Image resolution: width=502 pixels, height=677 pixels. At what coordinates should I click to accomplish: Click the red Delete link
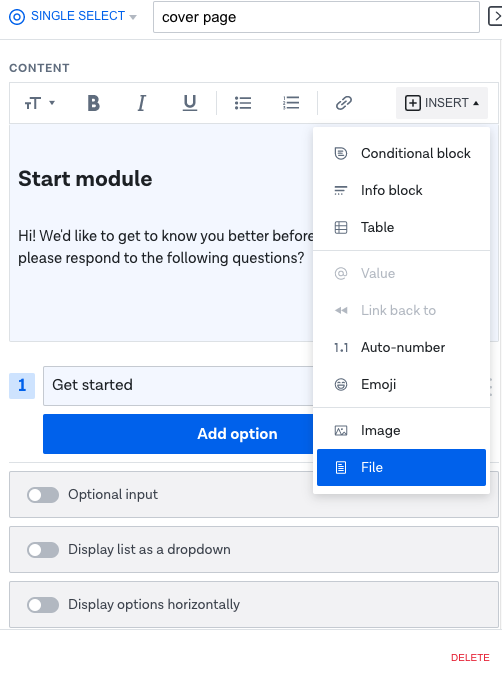point(470,658)
